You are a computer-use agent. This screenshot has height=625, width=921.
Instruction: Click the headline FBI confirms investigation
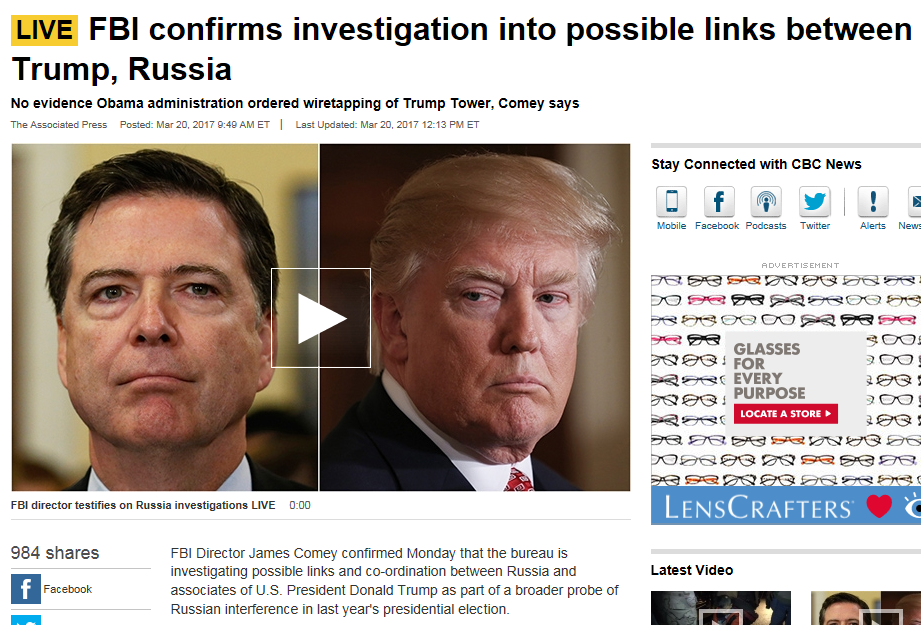[x=461, y=49]
